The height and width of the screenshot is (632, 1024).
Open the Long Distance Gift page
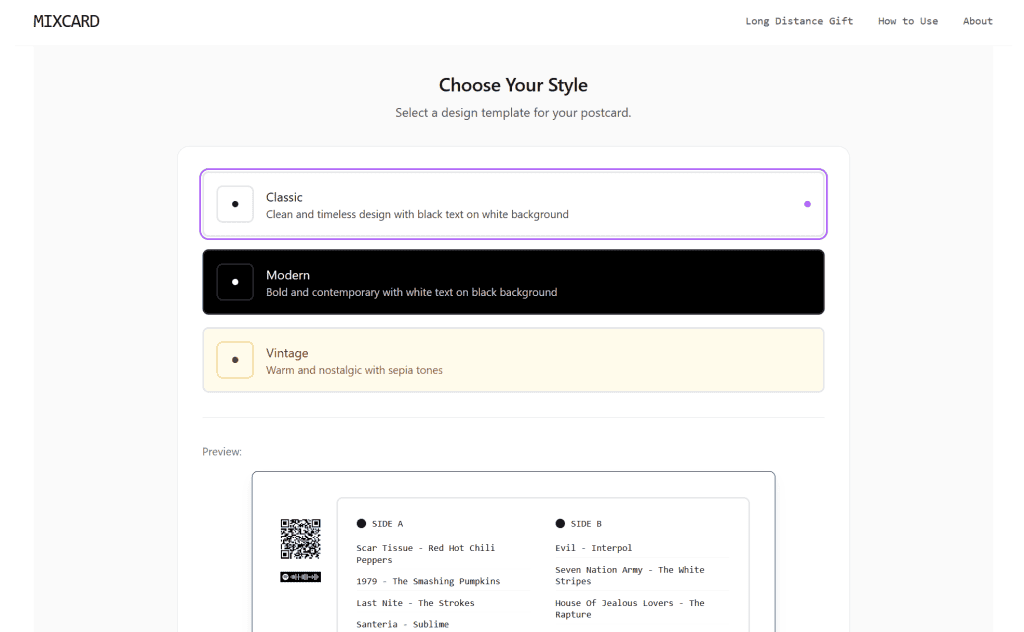799,21
